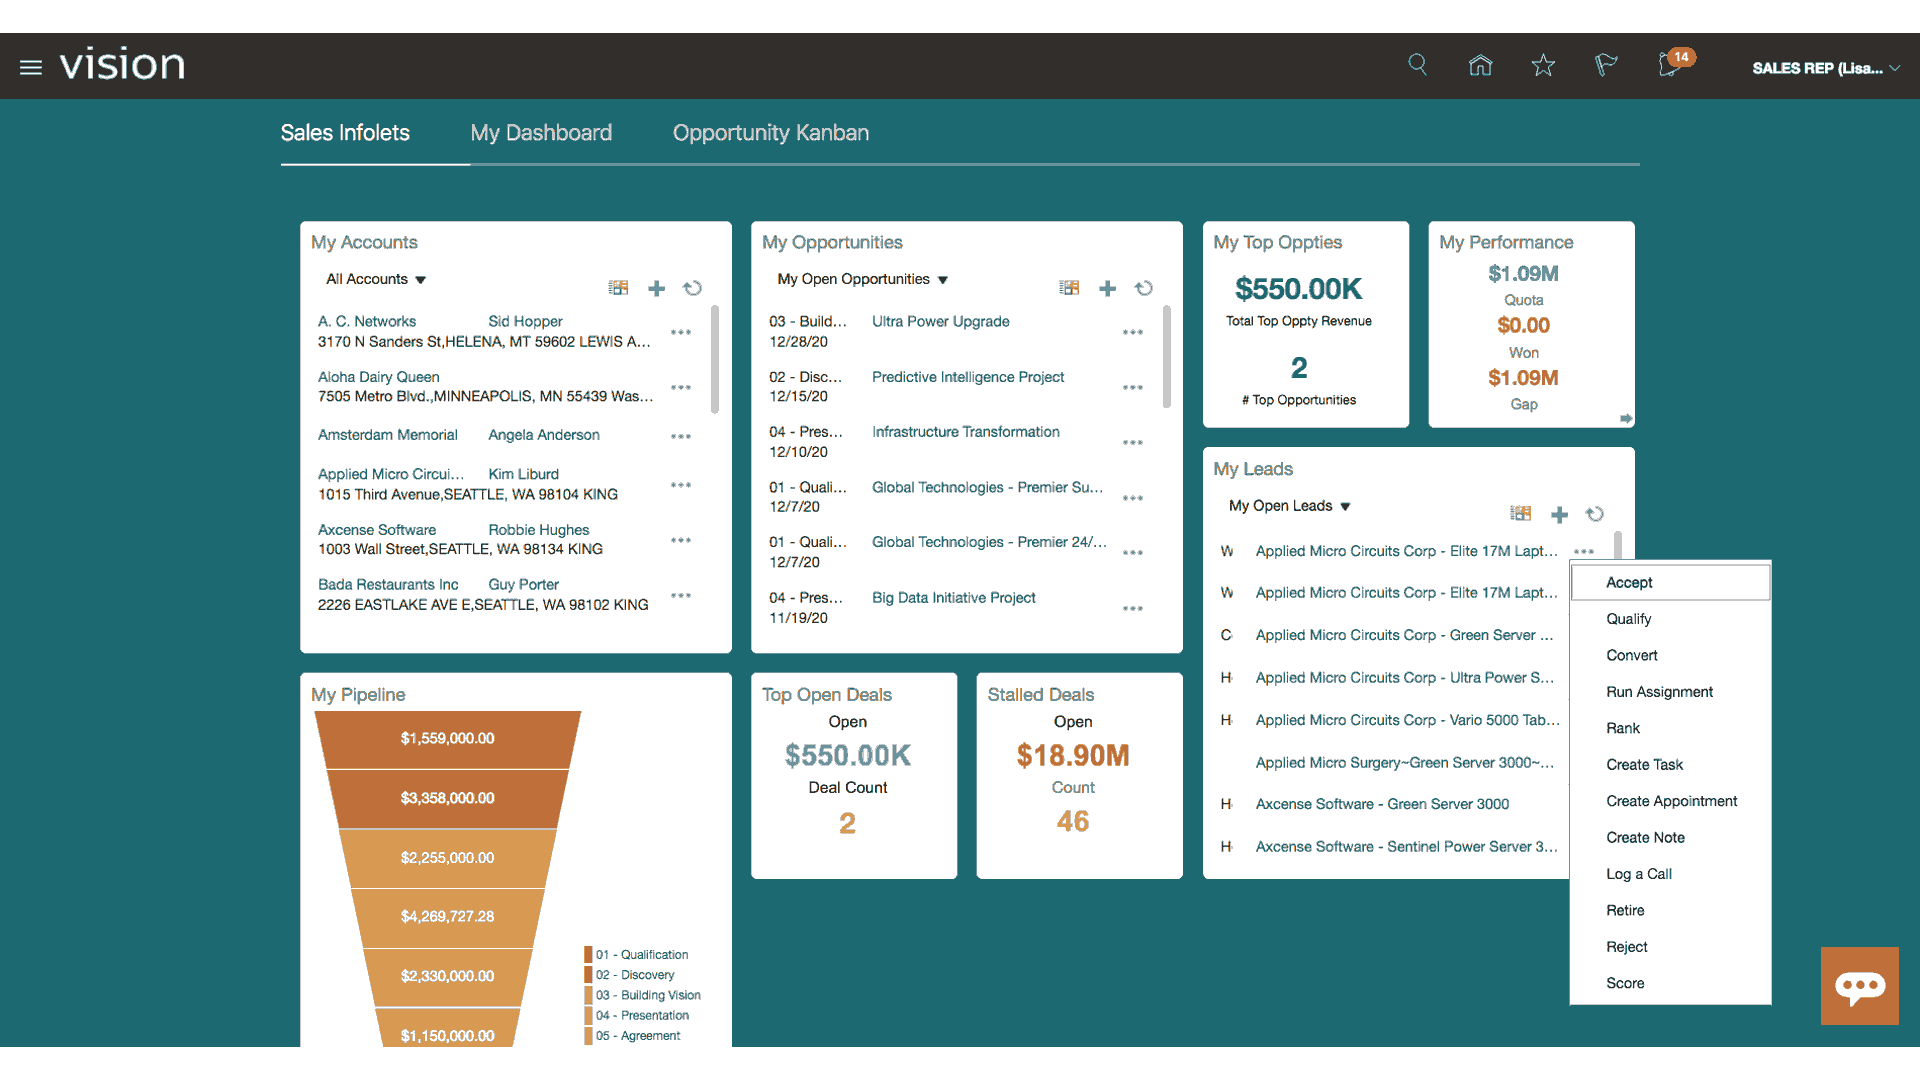Screen dimensions: 1920x1080
Task: Click the watchlist flag icon
Action: [x=1606, y=64]
